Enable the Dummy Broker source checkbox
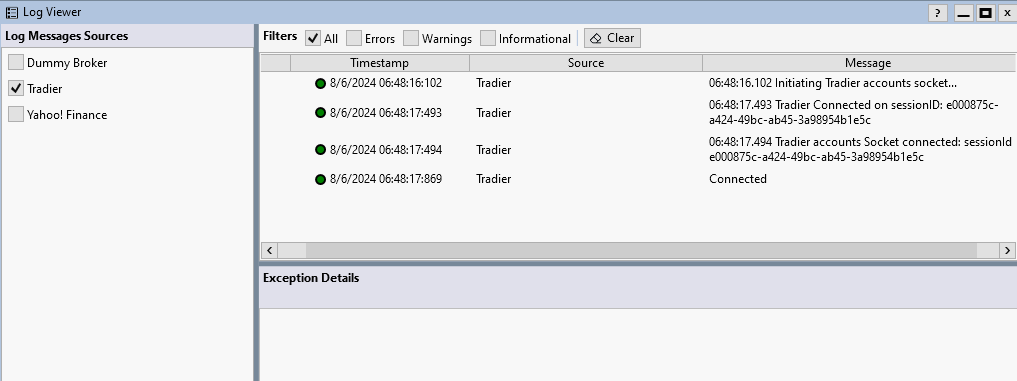Screen dimensions: 1017x381 click(x=16, y=62)
